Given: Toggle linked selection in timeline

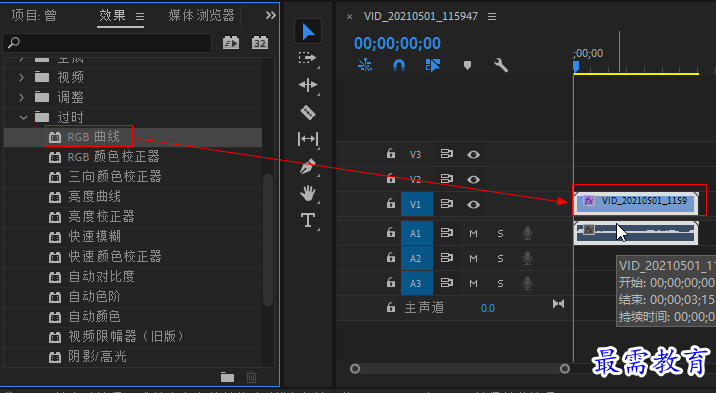Looking at the screenshot, I should [432, 65].
